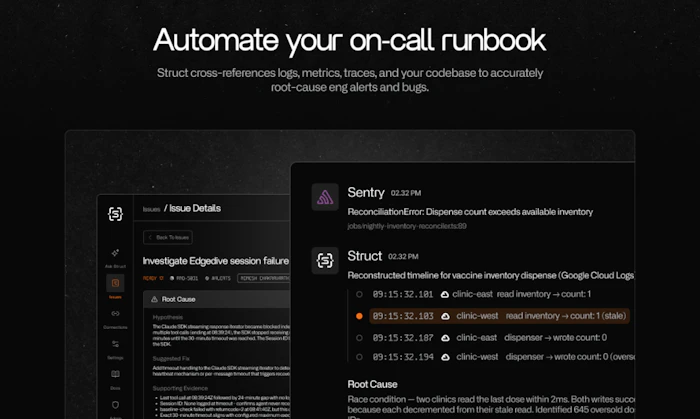Select the Issues sidebar icon
The width and height of the screenshot is (700, 419).
(x=115, y=283)
